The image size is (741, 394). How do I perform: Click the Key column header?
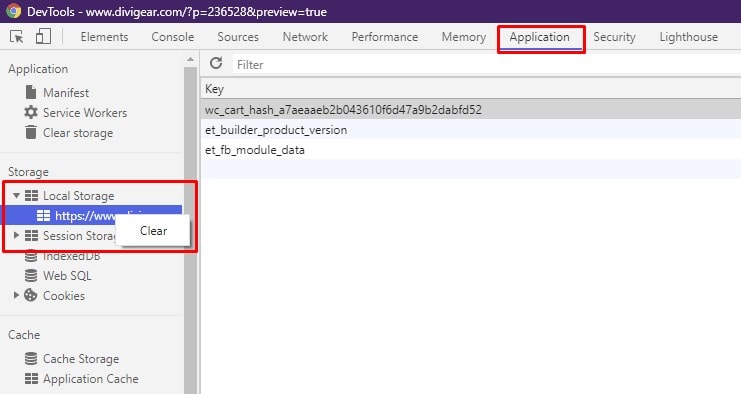pos(471,89)
